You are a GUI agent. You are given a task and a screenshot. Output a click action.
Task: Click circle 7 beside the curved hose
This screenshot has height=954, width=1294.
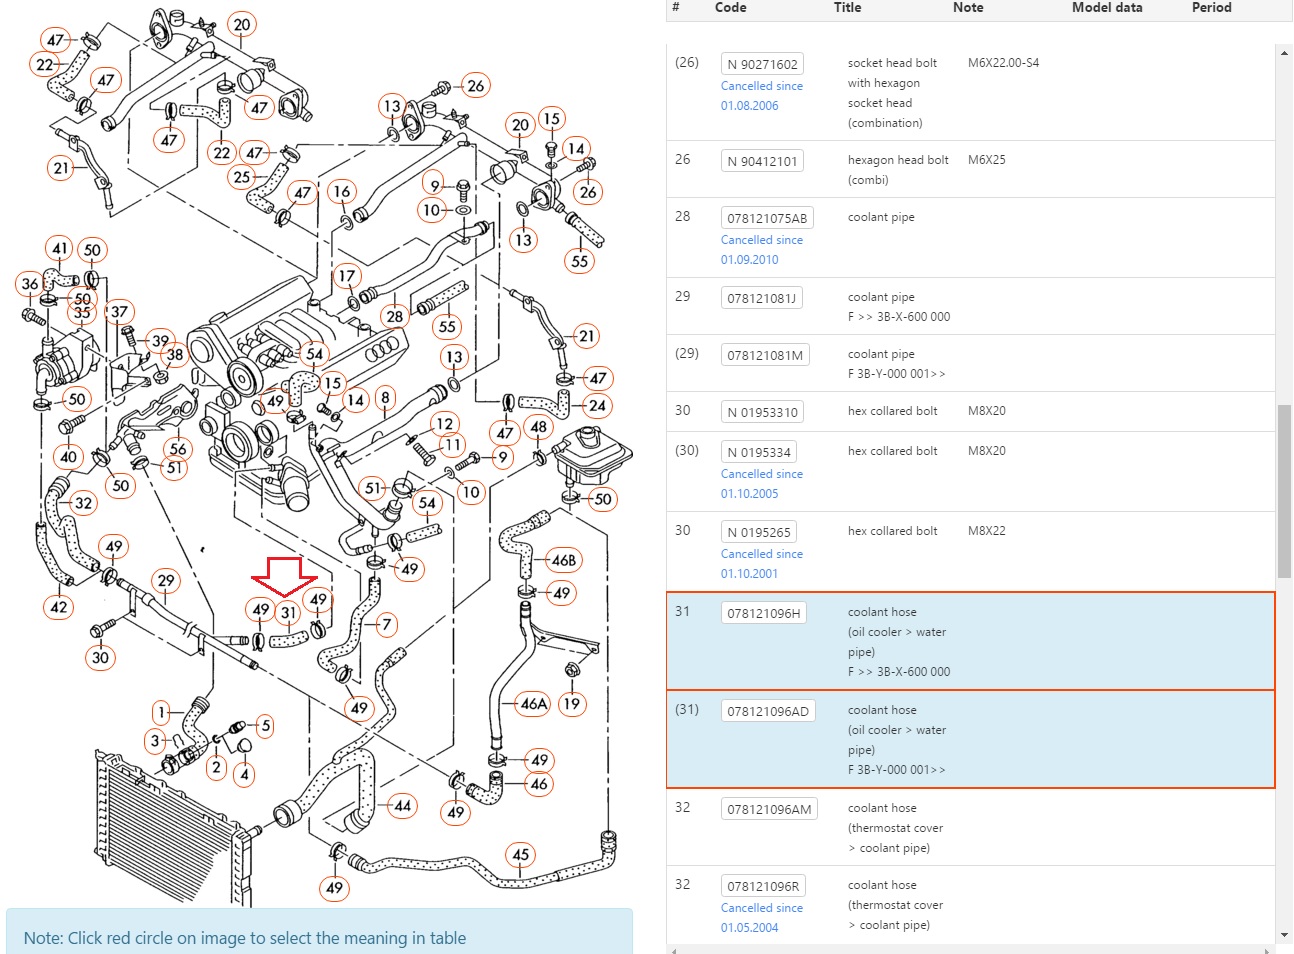(x=386, y=625)
